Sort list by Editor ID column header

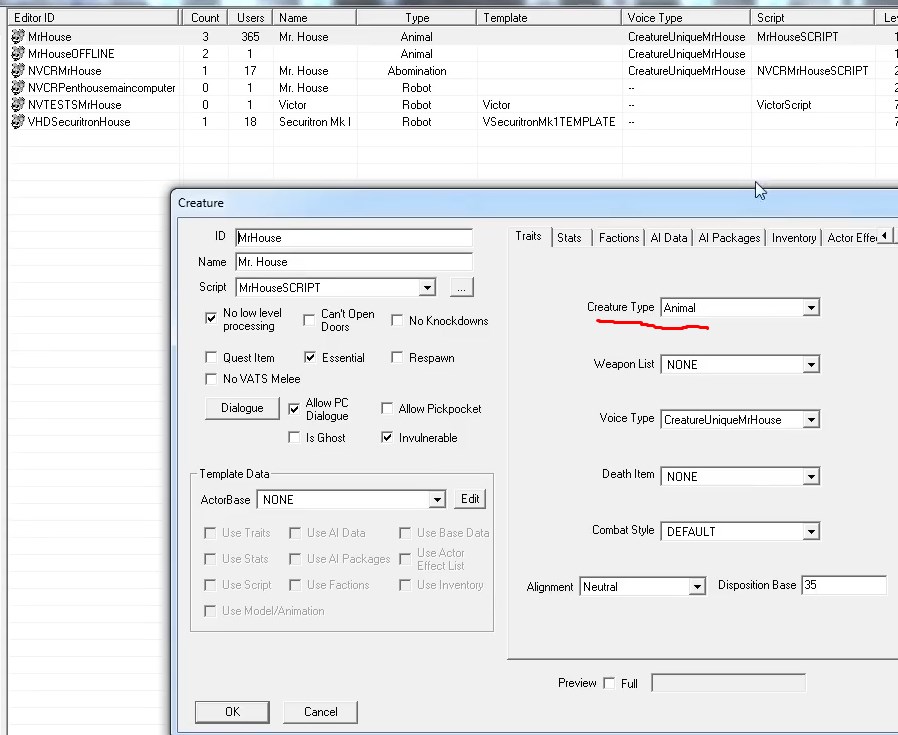(93, 18)
